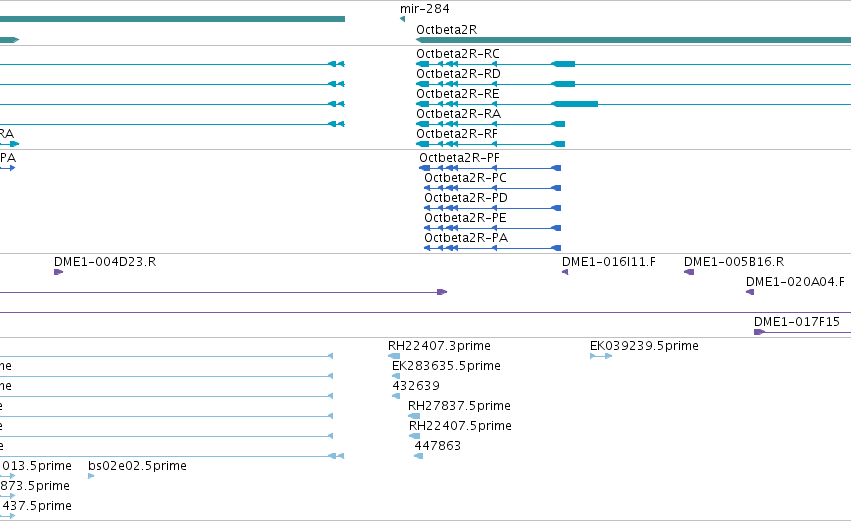This screenshot has width=851, height=521.
Task: Click the bs02e02.5prime arrow glyph
Action: 91,476
